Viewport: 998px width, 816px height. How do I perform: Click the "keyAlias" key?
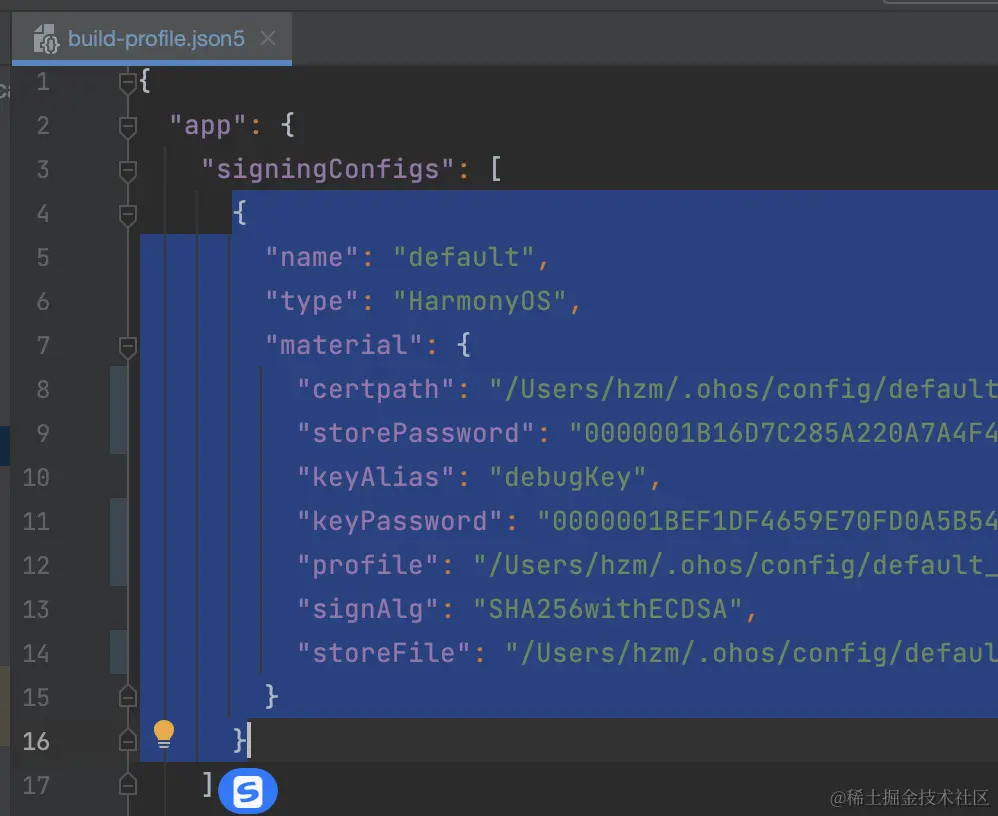click(x=376, y=477)
